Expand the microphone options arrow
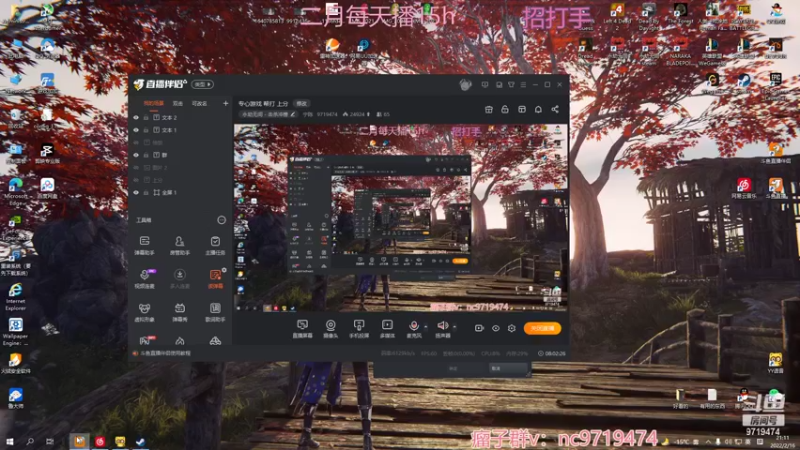This screenshot has width=800, height=450. pyautogui.click(x=426, y=327)
